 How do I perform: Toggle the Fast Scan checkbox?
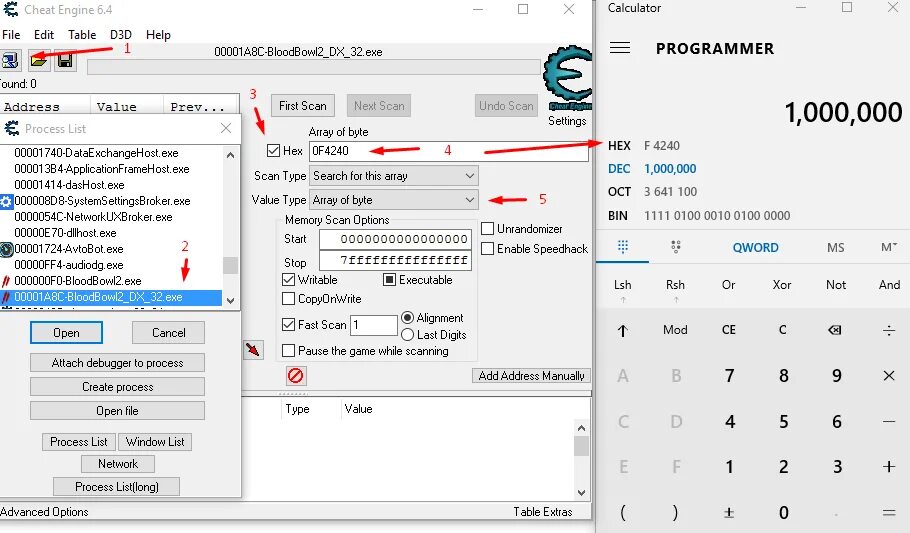[288, 325]
